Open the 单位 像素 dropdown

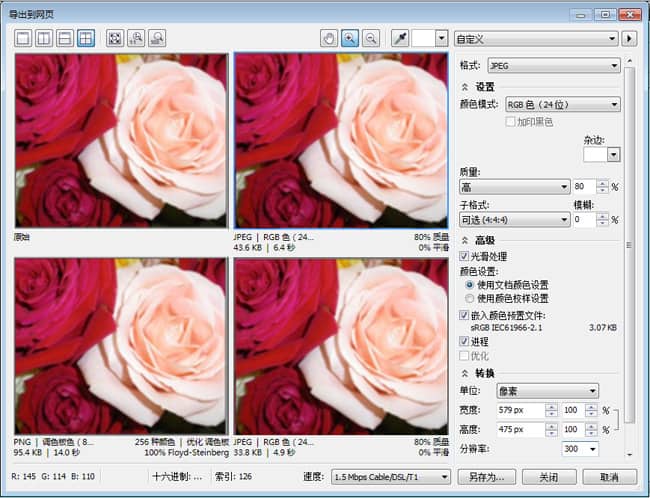pos(548,391)
